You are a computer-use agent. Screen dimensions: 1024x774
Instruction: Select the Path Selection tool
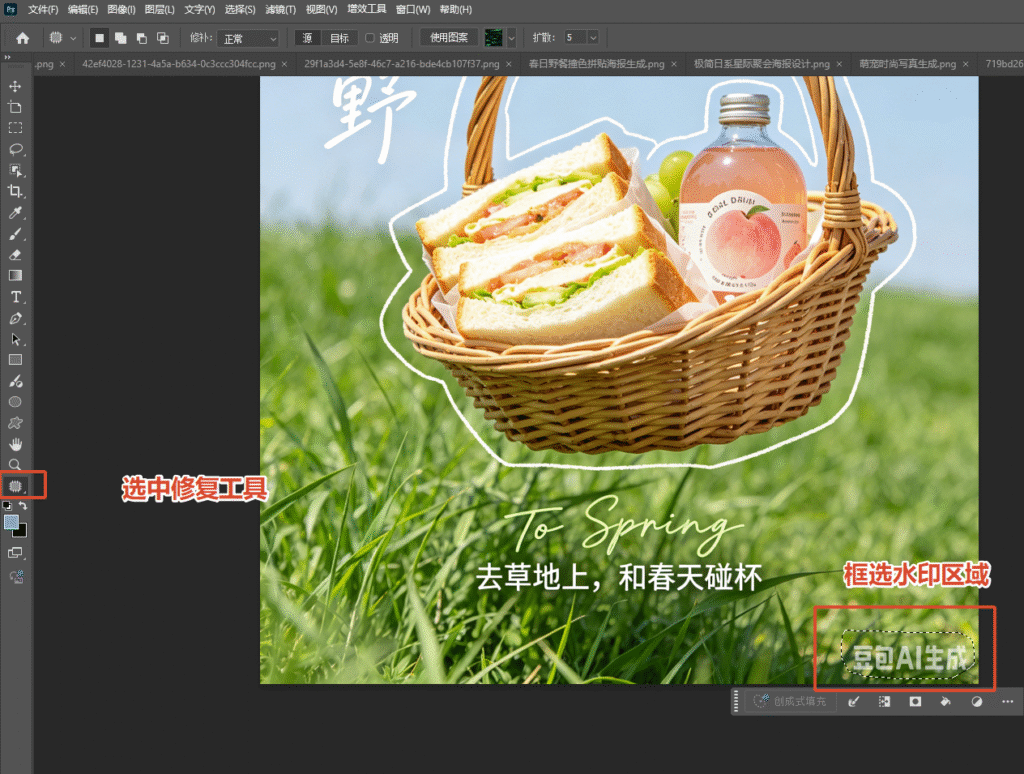click(x=15, y=339)
